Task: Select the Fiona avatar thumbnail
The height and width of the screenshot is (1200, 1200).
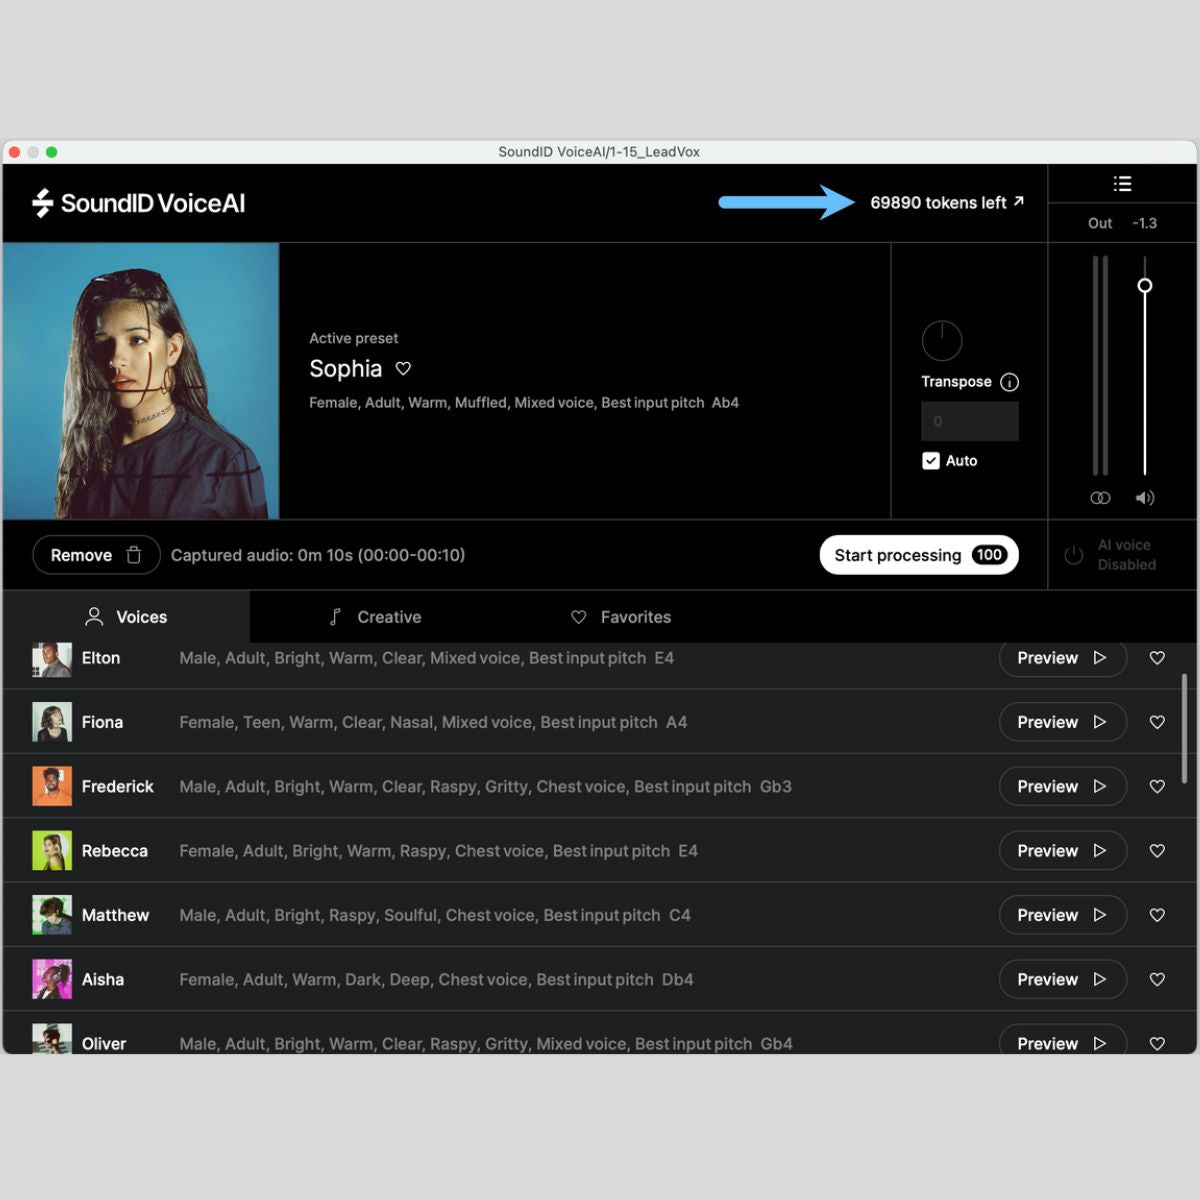Action: tap(52, 722)
